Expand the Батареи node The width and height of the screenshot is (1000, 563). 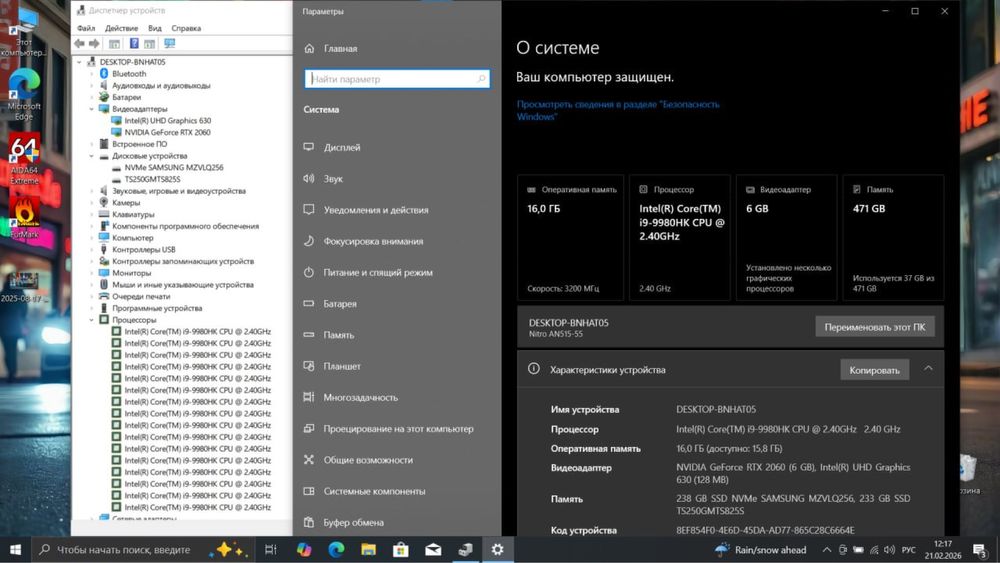coord(91,98)
